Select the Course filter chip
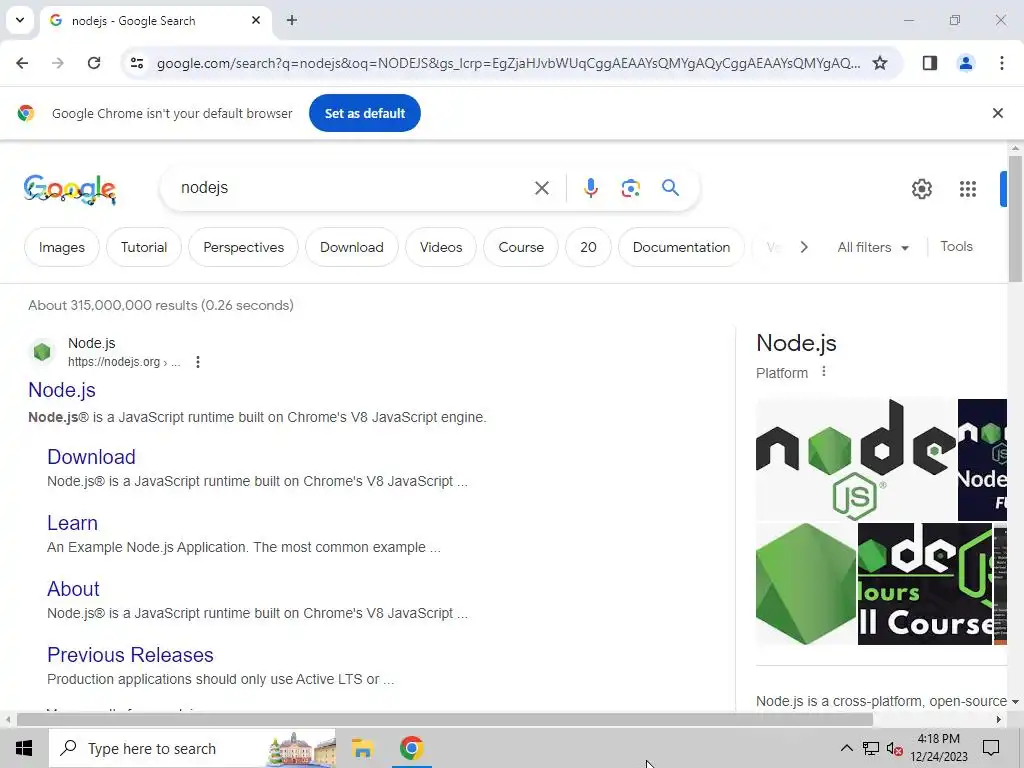 (520, 247)
